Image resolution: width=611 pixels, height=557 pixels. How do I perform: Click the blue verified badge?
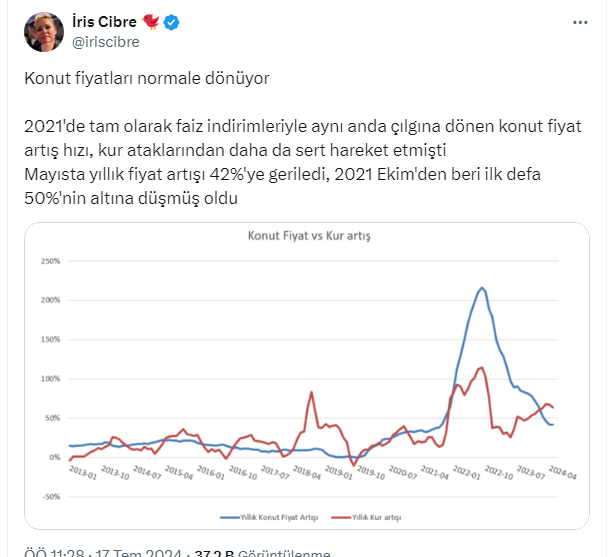coord(172,23)
